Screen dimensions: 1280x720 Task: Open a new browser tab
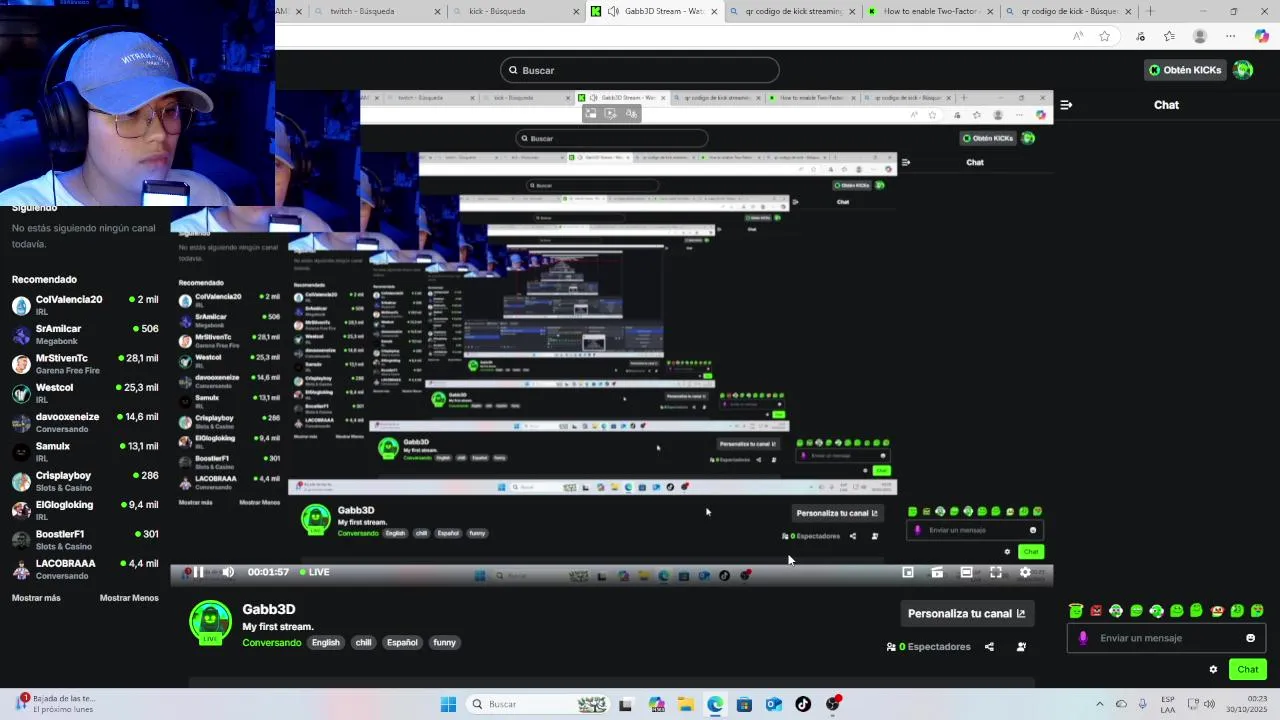pyautogui.click(x=1150, y=11)
